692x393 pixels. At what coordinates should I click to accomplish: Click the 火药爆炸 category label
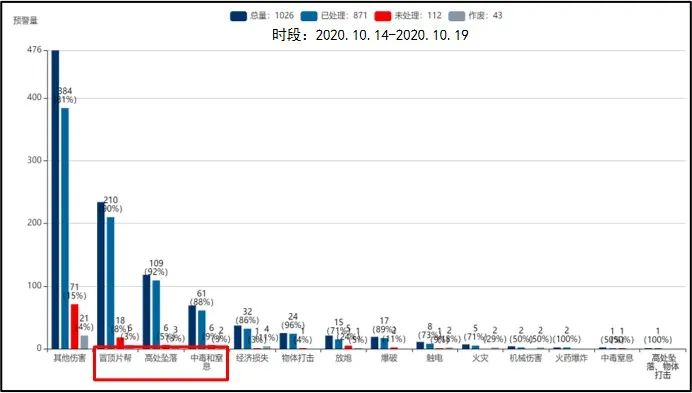tap(572, 358)
